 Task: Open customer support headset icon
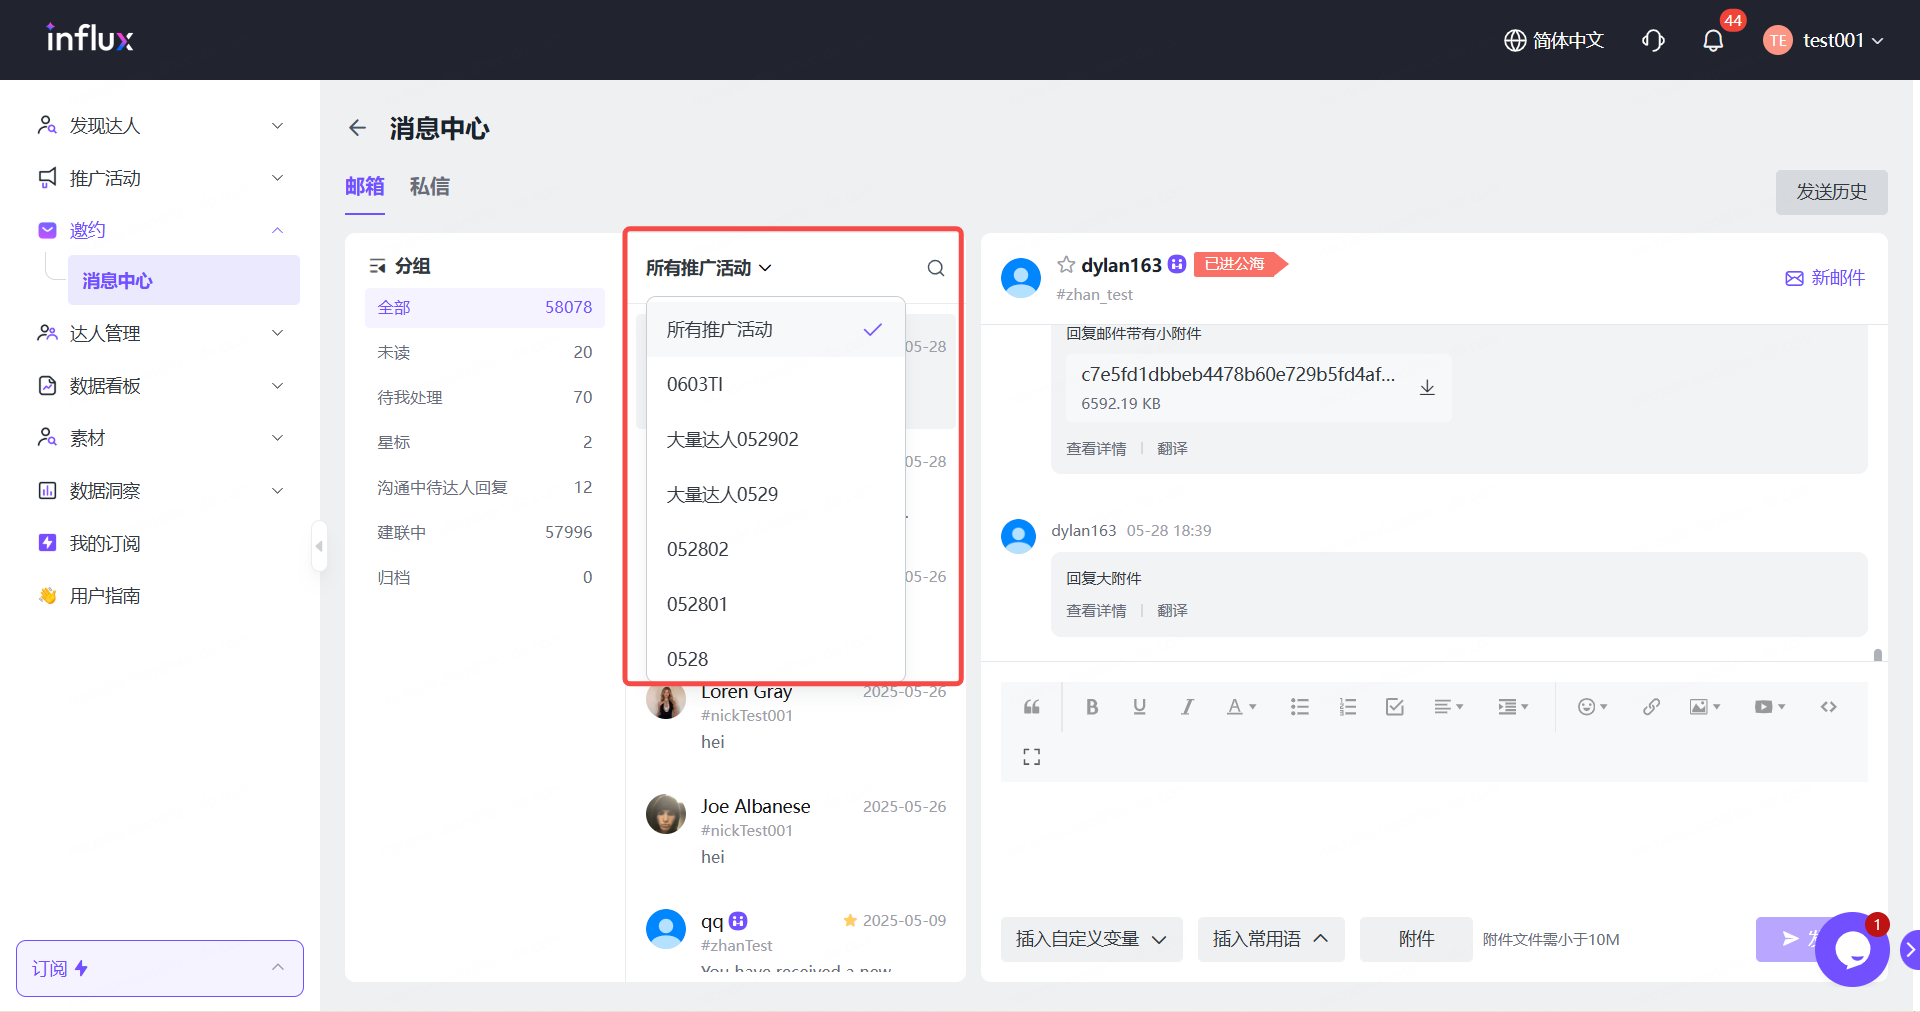click(x=1653, y=41)
